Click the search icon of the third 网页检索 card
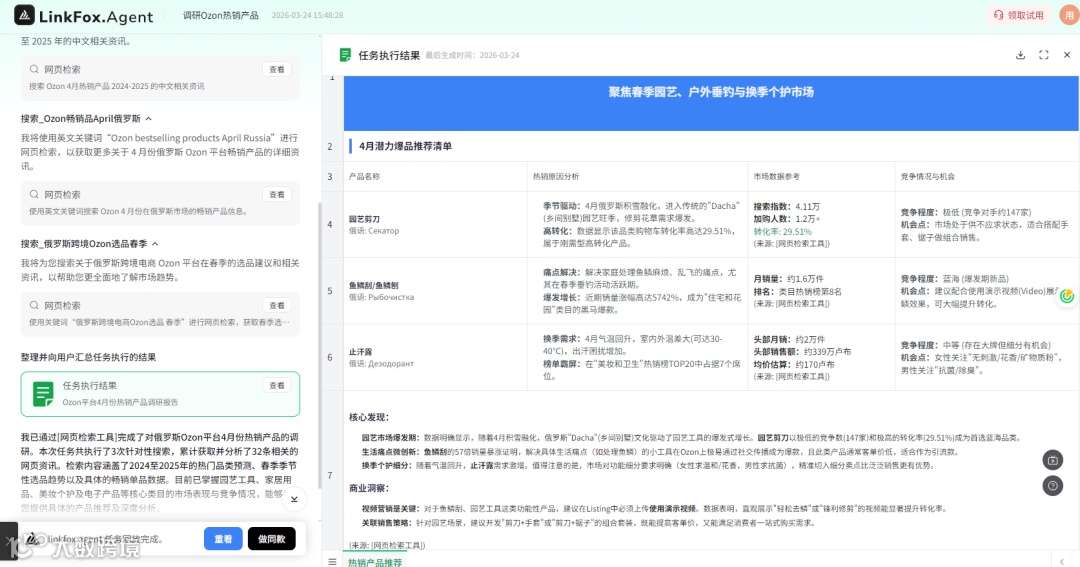The image size is (1080, 567). 34,306
